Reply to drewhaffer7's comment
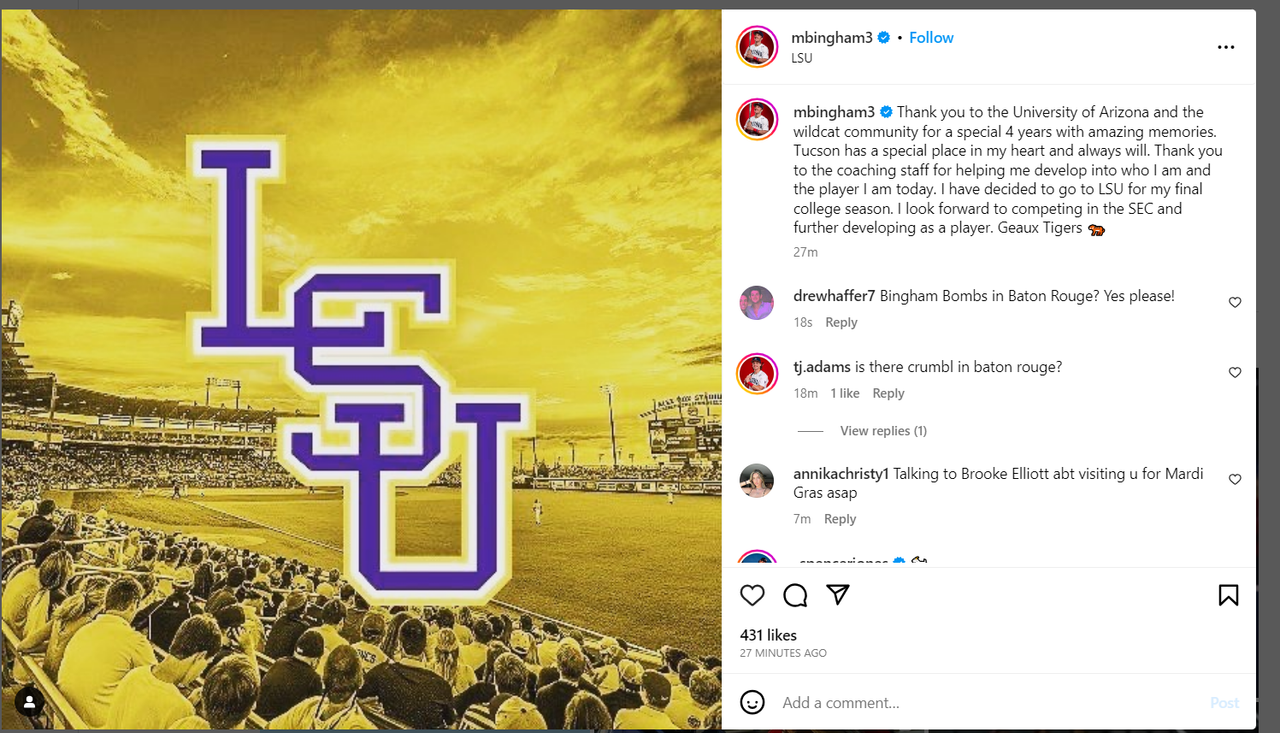The height and width of the screenshot is (733, 1280). 841,322
